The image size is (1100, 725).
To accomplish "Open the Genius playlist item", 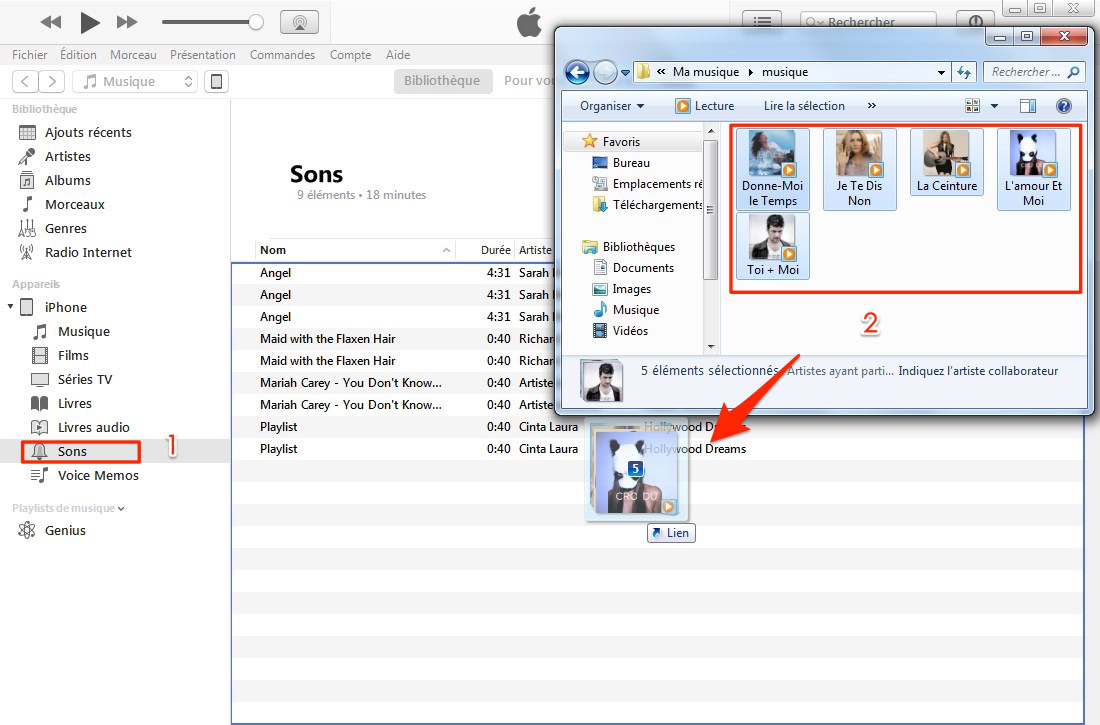I will tap(65, 531).
